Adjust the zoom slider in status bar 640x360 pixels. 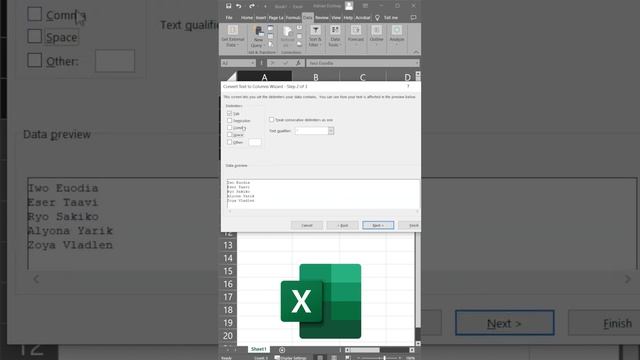(384, 358)
